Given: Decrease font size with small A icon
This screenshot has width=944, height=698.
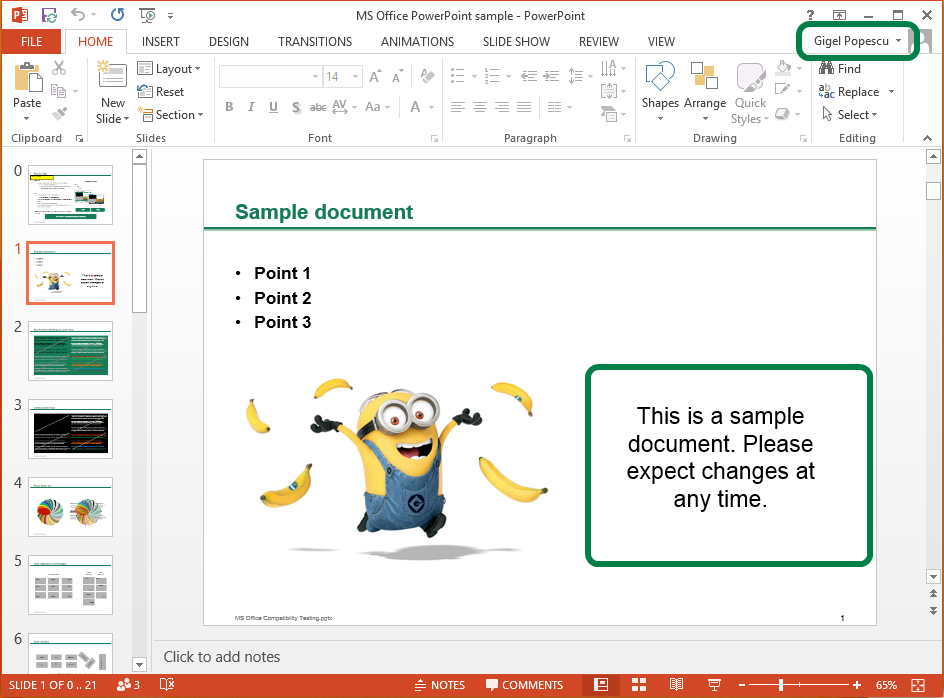Looking at the screenshot, I should (397, 76).
